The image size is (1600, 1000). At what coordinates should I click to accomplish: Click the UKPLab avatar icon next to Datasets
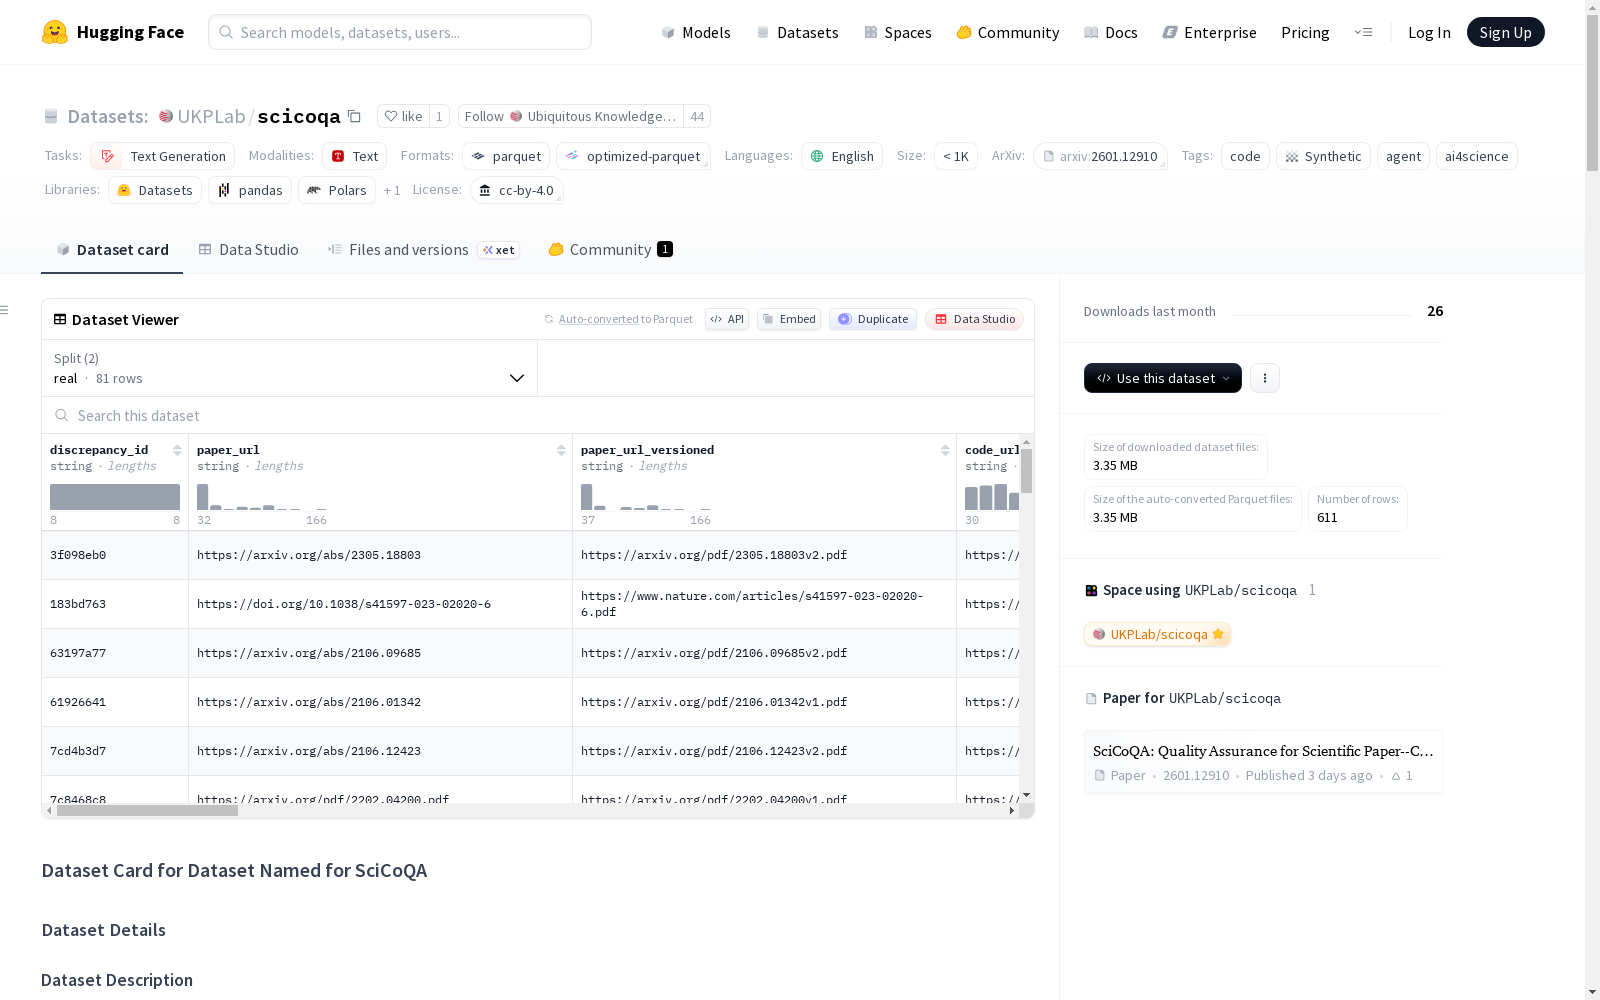point(166,116)
